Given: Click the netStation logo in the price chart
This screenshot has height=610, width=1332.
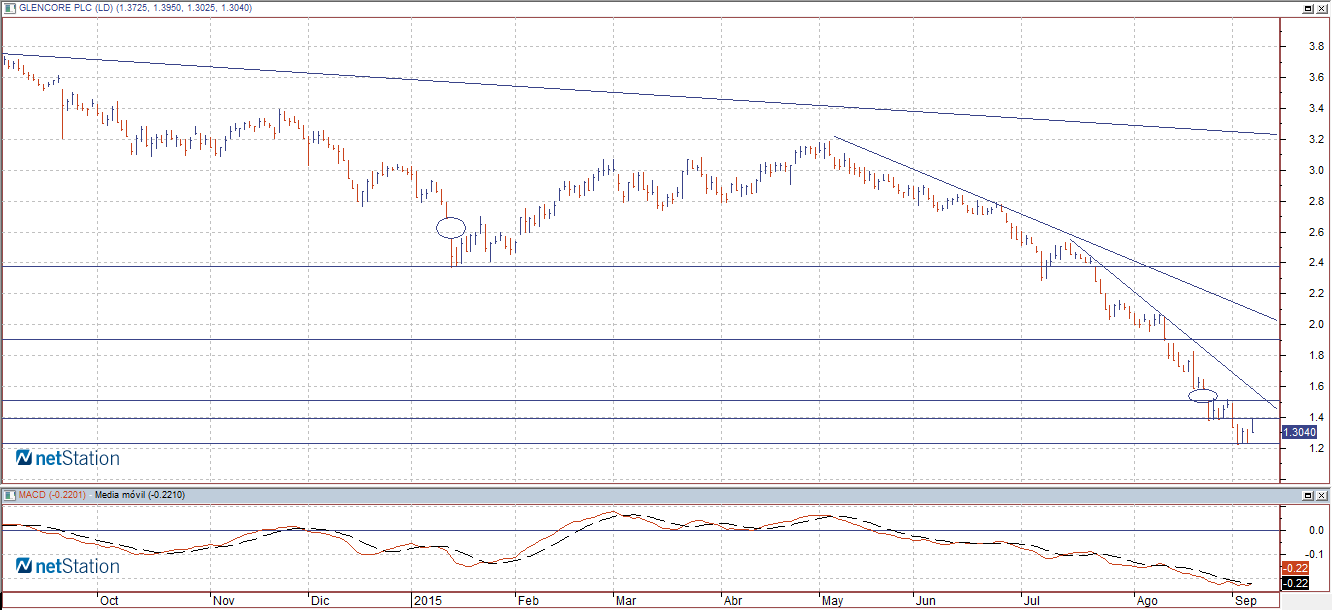Looking at the screenshot, I should pyautogui.click(x=67, y=458).
